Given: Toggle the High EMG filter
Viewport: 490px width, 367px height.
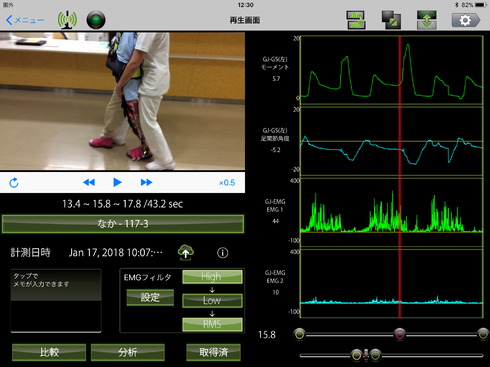Looking at the screenshot, I should [x=212, y=277].
